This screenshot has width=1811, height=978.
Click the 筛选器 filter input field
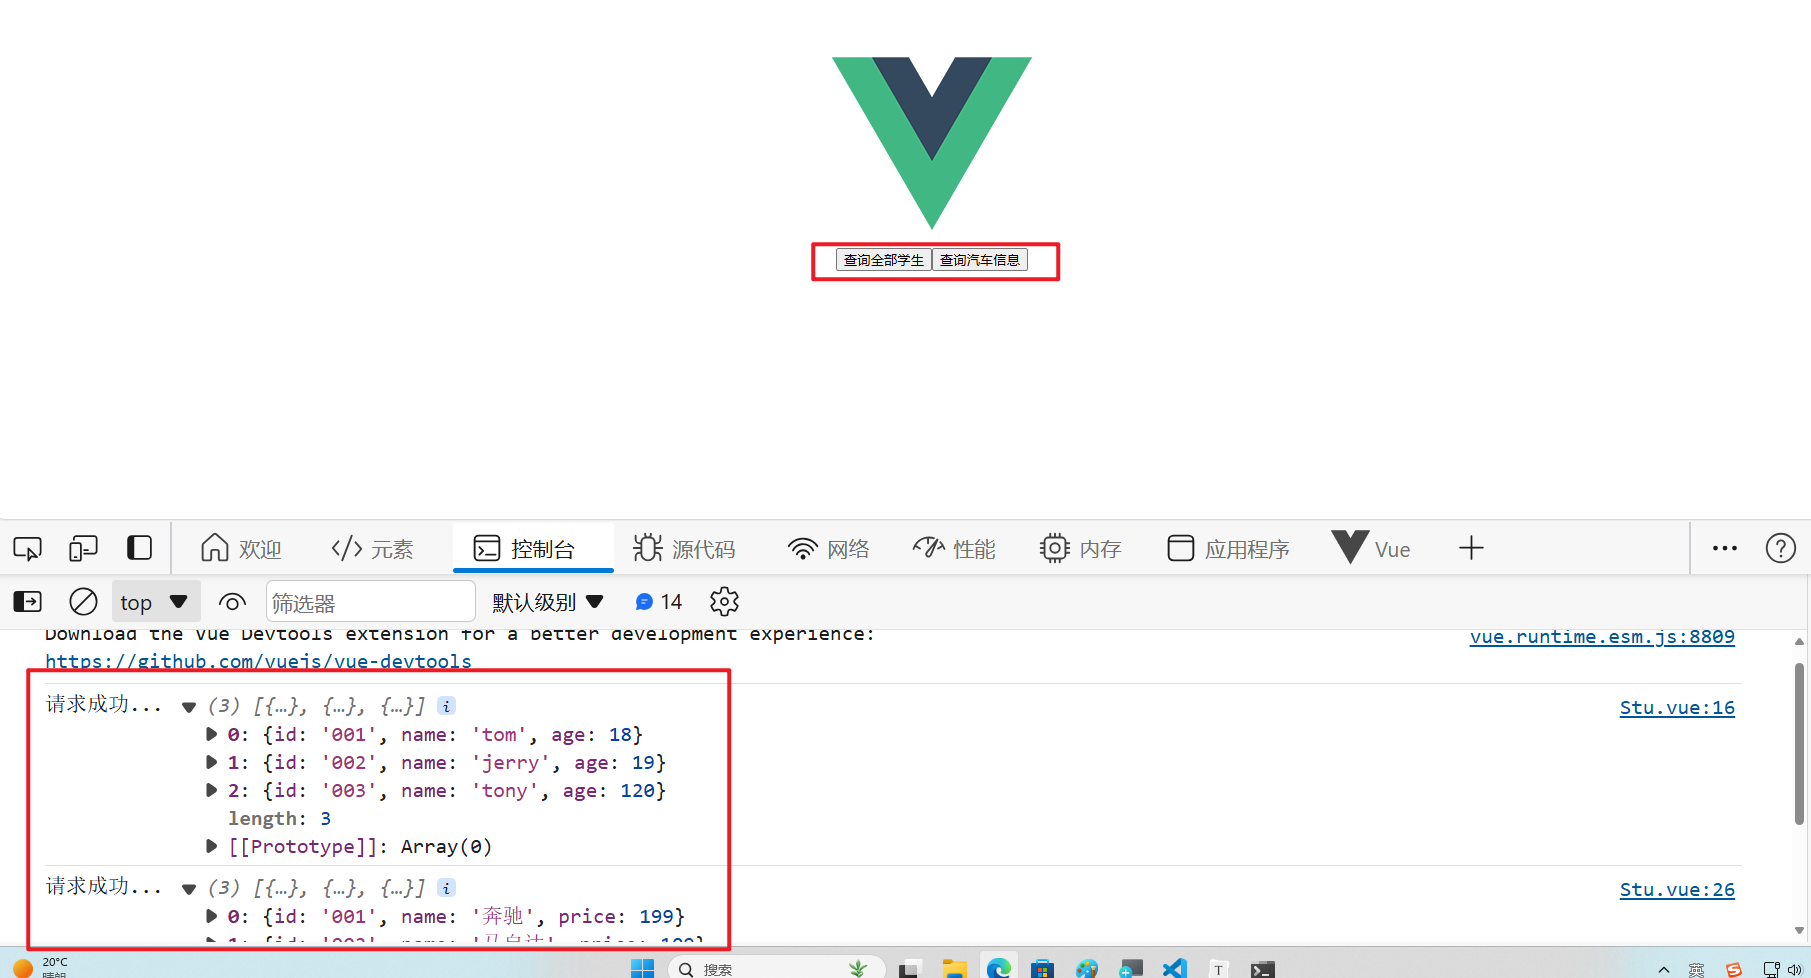point(370,603)
